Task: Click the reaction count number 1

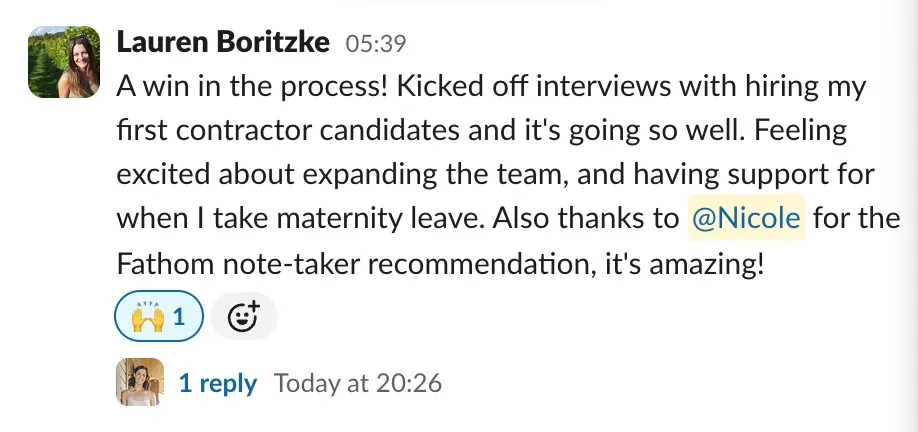Action: coord(180,317)
